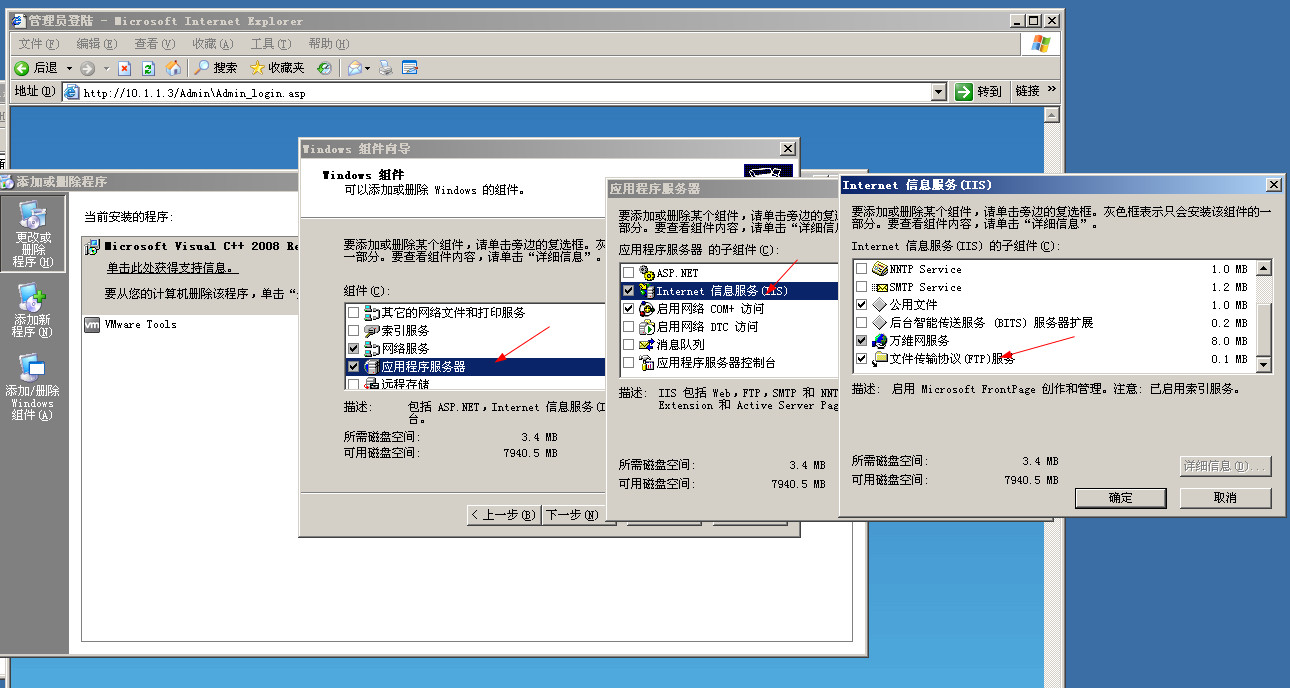Click the History/media toolbar icon
Viewport: 1290px width, 688px height.
click(324, 68)
